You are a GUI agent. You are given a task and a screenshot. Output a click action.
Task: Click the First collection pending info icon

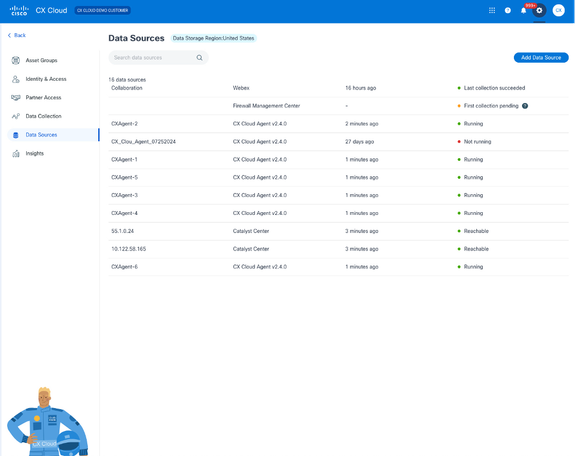coord(525,106)
